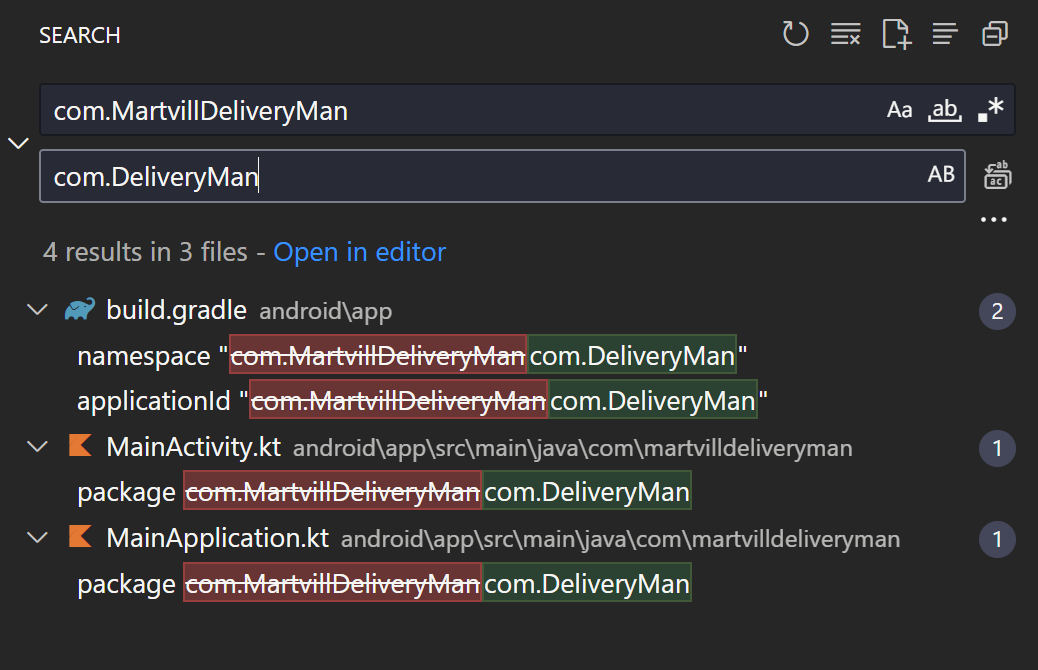Screen dimensions: 1038x670
Task: Click the build.gradle elephant file icon
Action: [80, 310]
